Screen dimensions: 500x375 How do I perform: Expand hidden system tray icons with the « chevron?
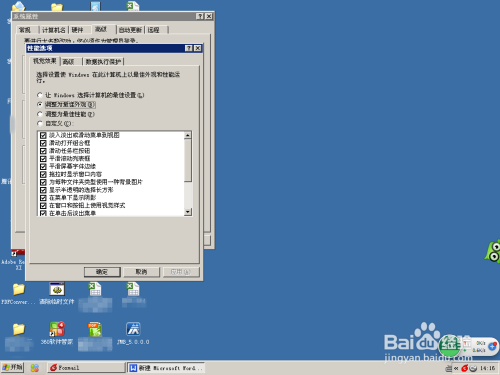[x=456, y=368]
